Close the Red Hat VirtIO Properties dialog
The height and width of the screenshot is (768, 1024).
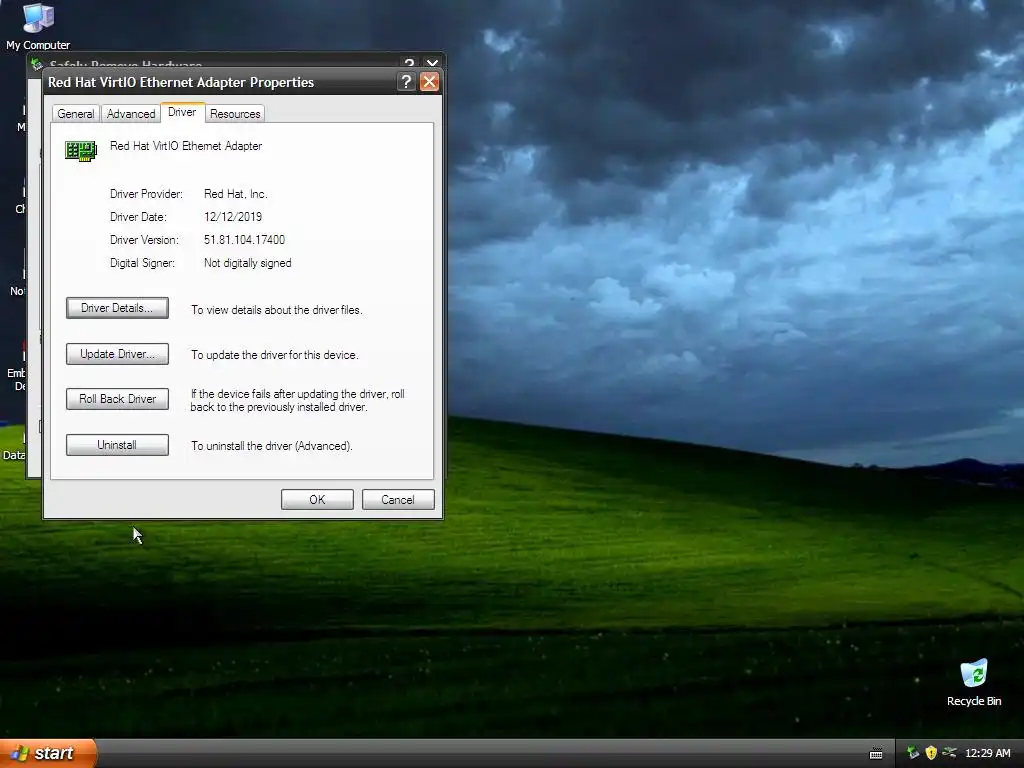(x=429, y=82)
